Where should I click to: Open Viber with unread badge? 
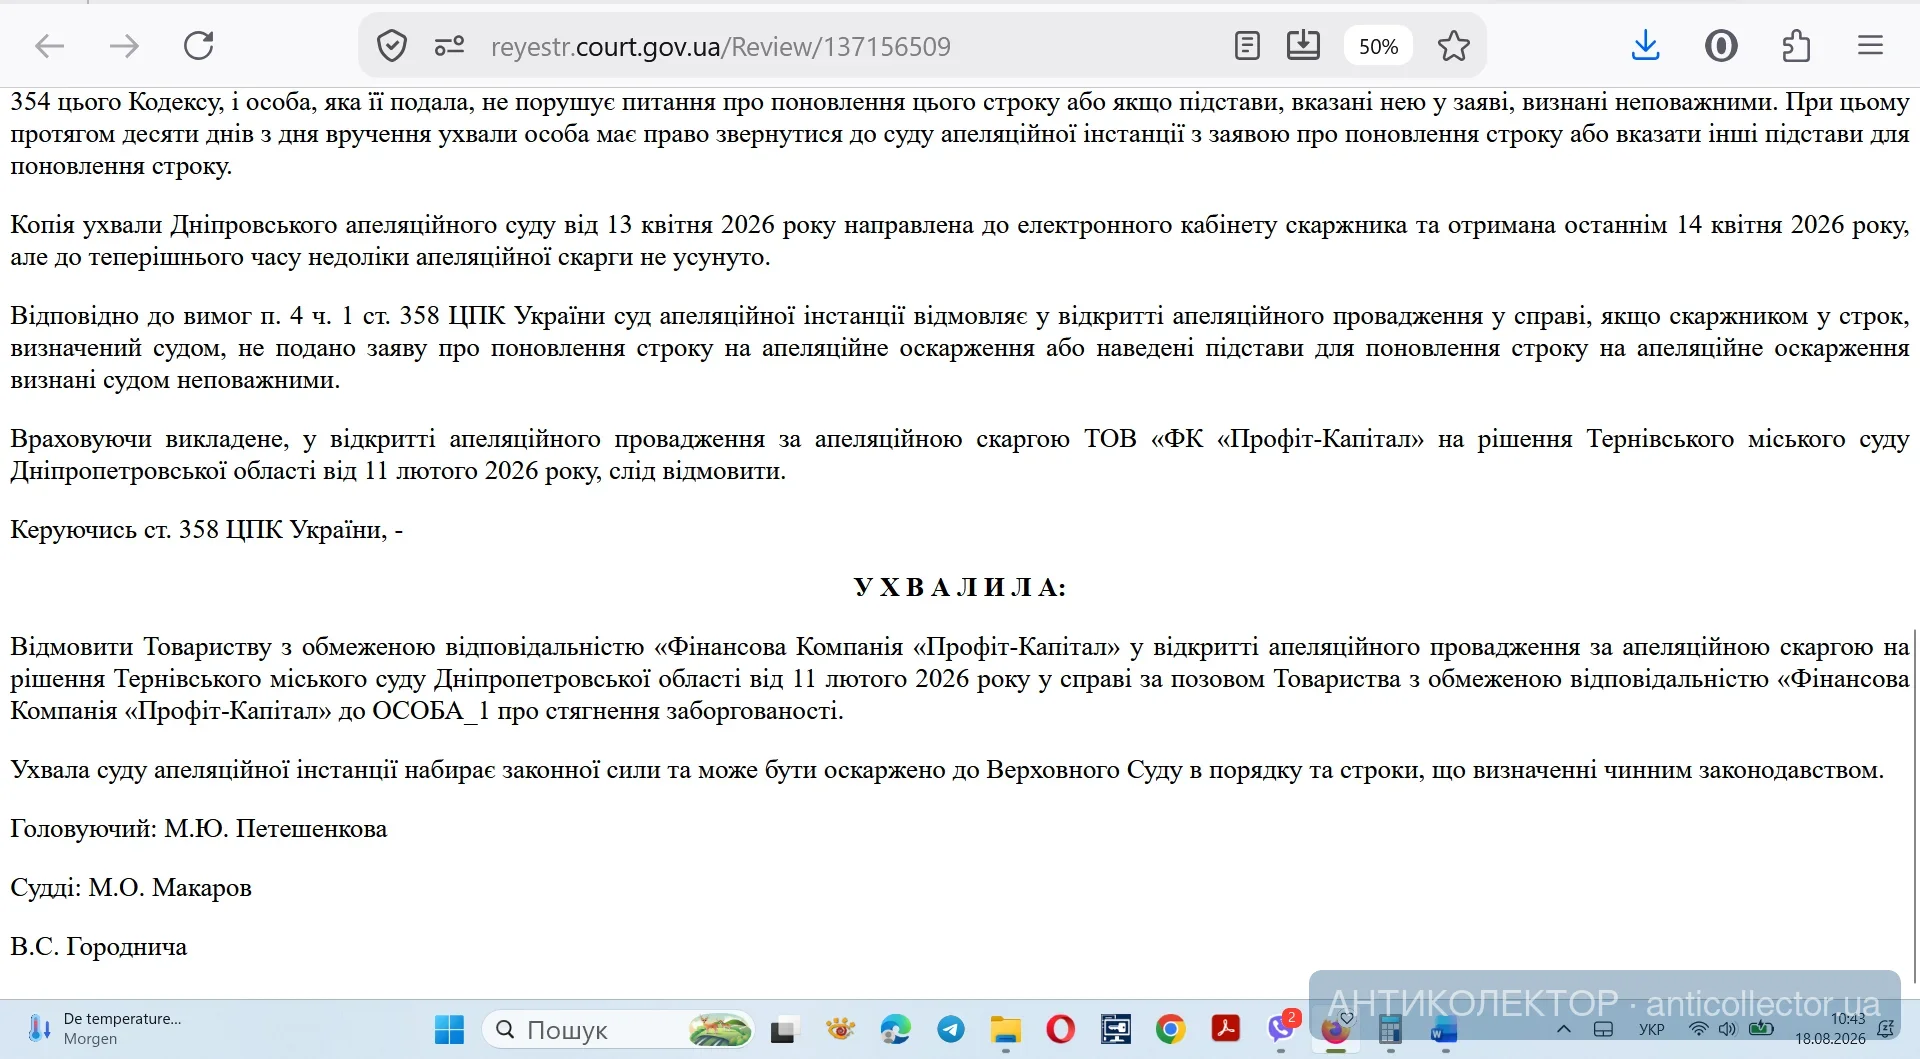(x=1282, y=1027)
